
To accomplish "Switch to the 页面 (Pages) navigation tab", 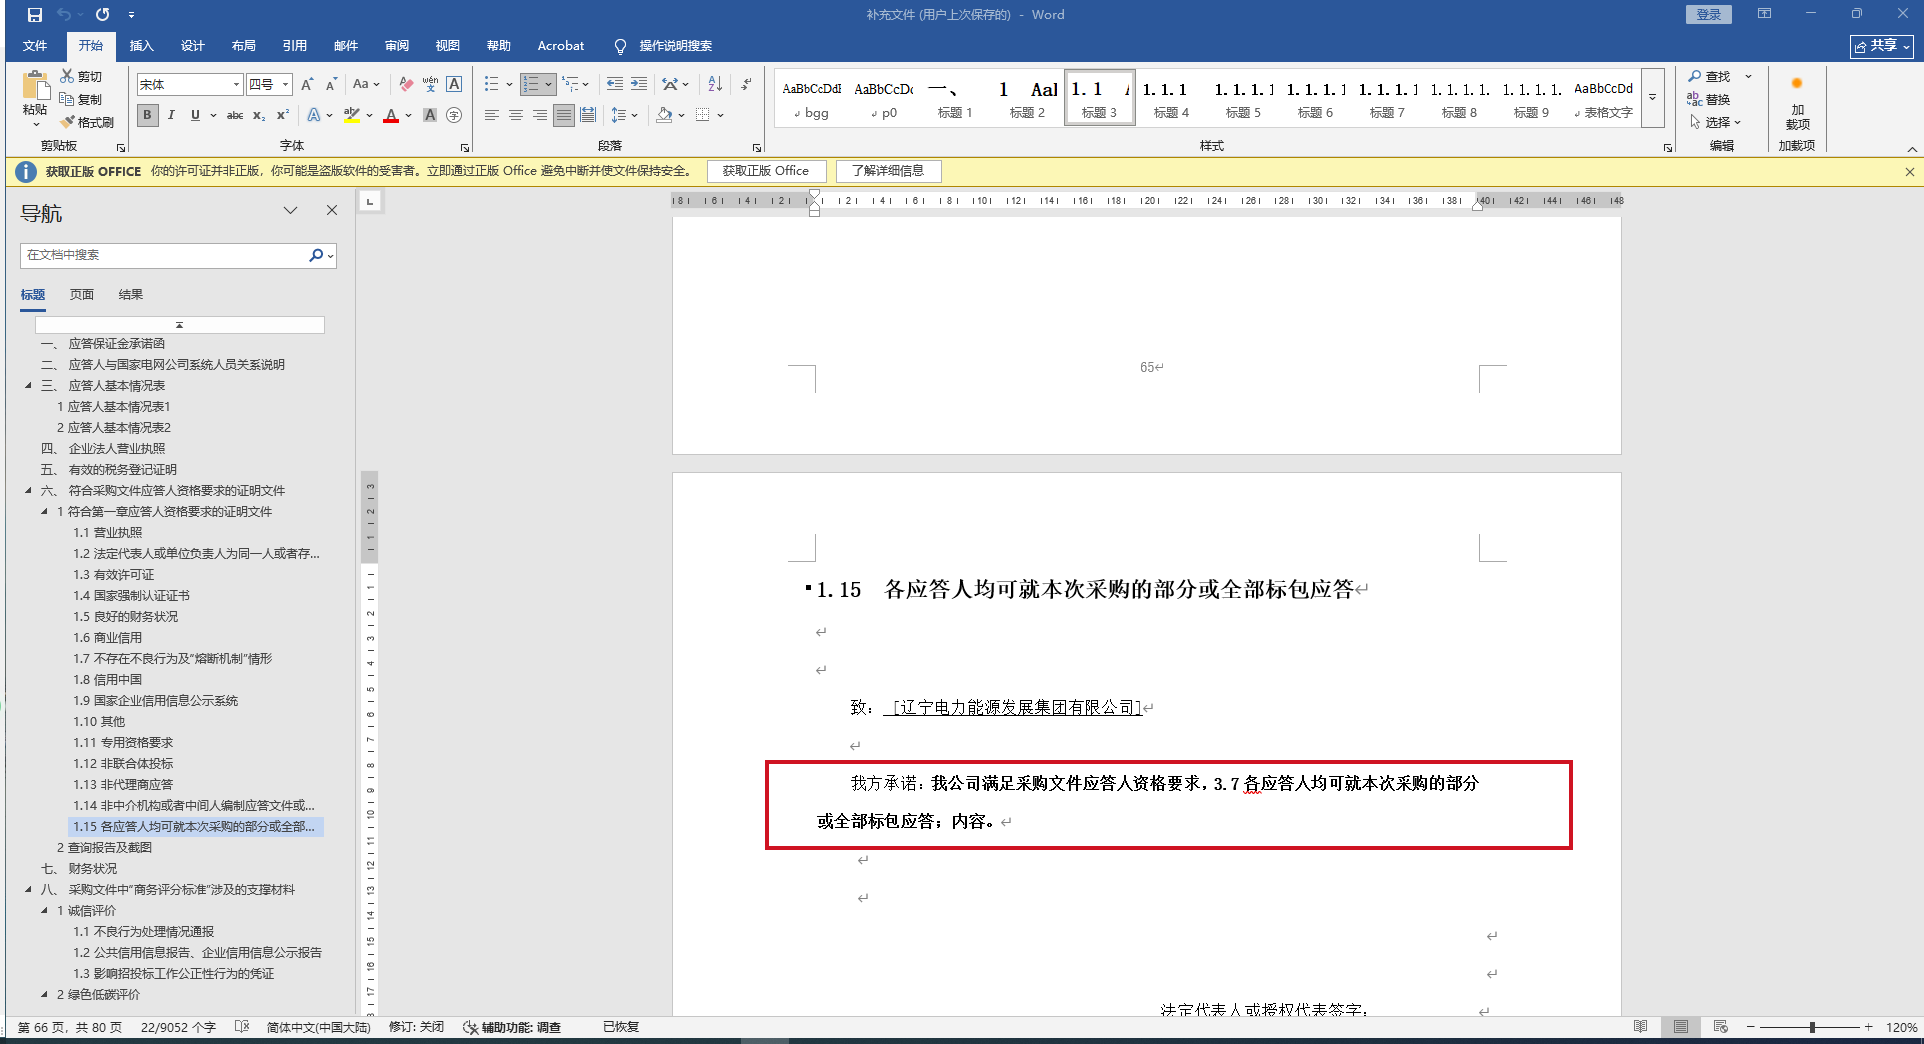I will click(82, 294).
